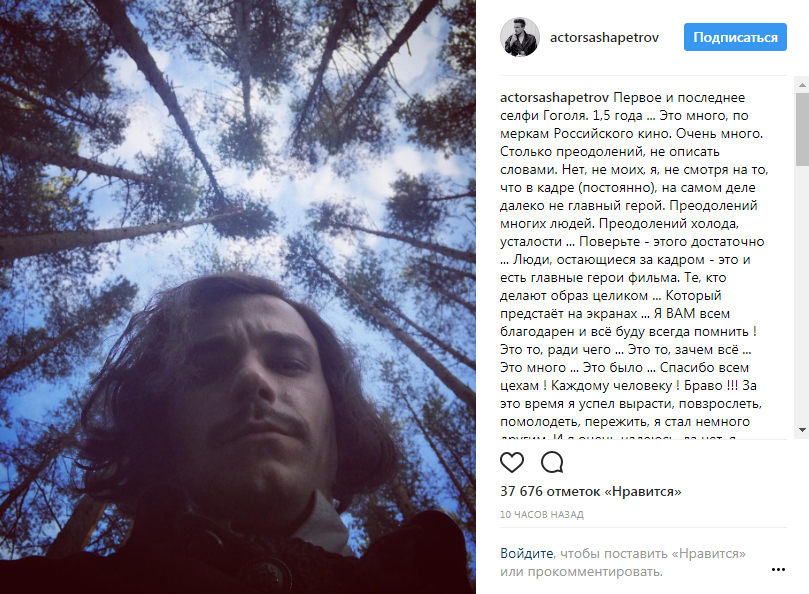This screenshot has height=594, width=809.
Task: Like the post with the heart icon
Action: (x=512, y=462)
